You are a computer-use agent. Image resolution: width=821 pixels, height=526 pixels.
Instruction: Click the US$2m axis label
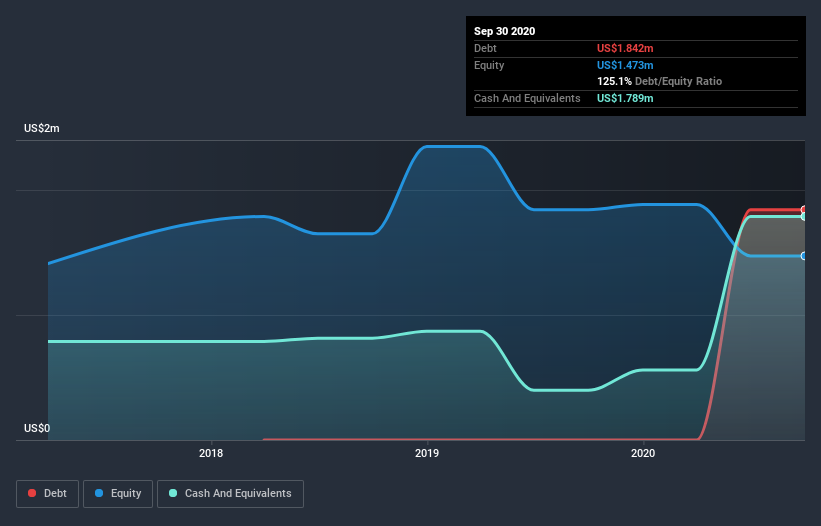[x=42, y=128]
